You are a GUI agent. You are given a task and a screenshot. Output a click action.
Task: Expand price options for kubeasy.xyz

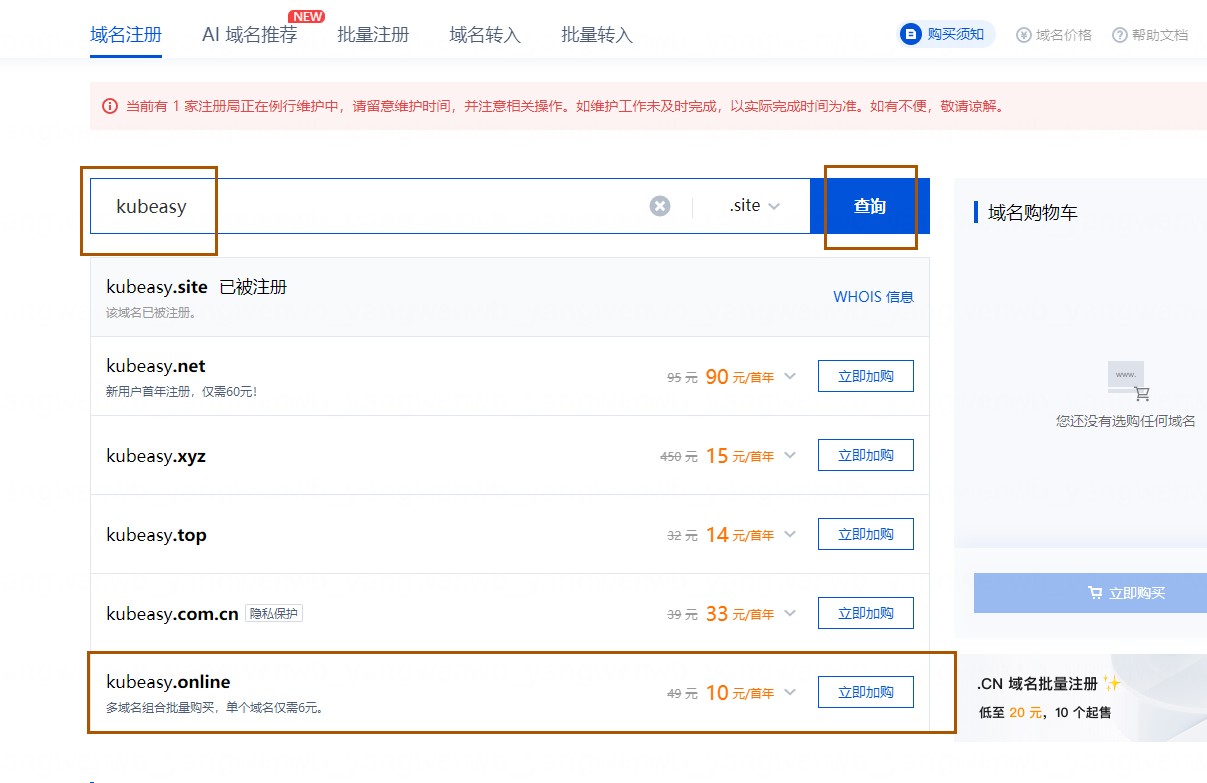(790, 456)
